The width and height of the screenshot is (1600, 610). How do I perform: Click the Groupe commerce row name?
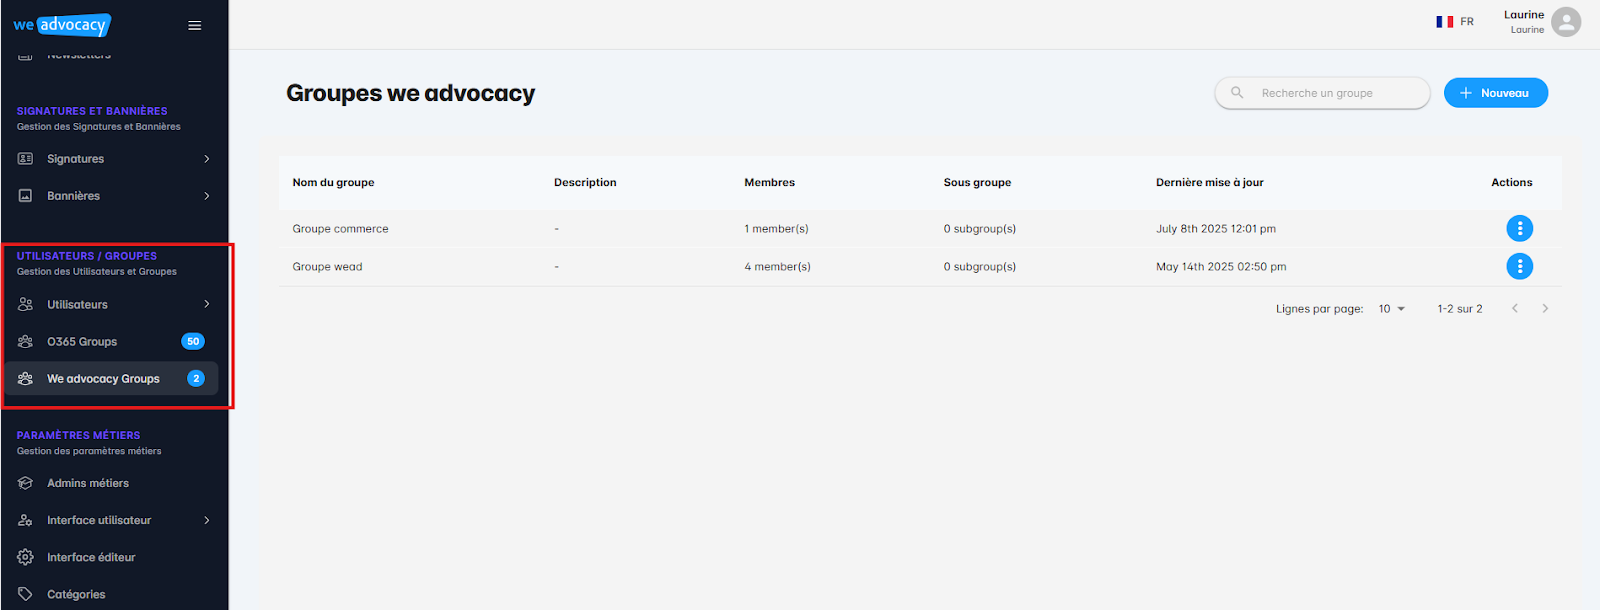click(x=340, y=229)
